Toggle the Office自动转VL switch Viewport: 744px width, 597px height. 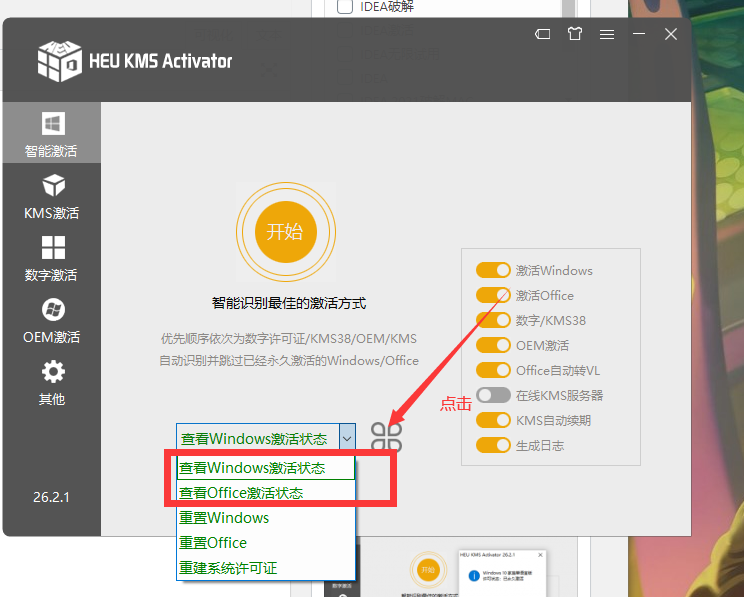point(493,370)
